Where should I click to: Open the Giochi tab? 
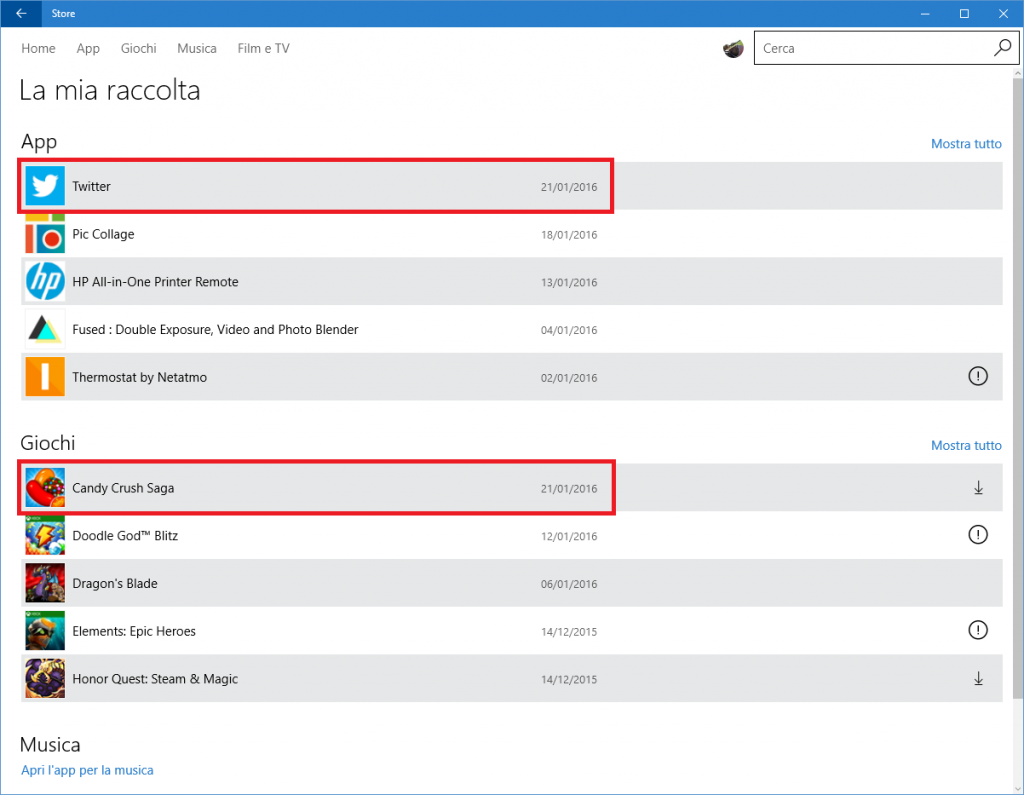[138, 48]
